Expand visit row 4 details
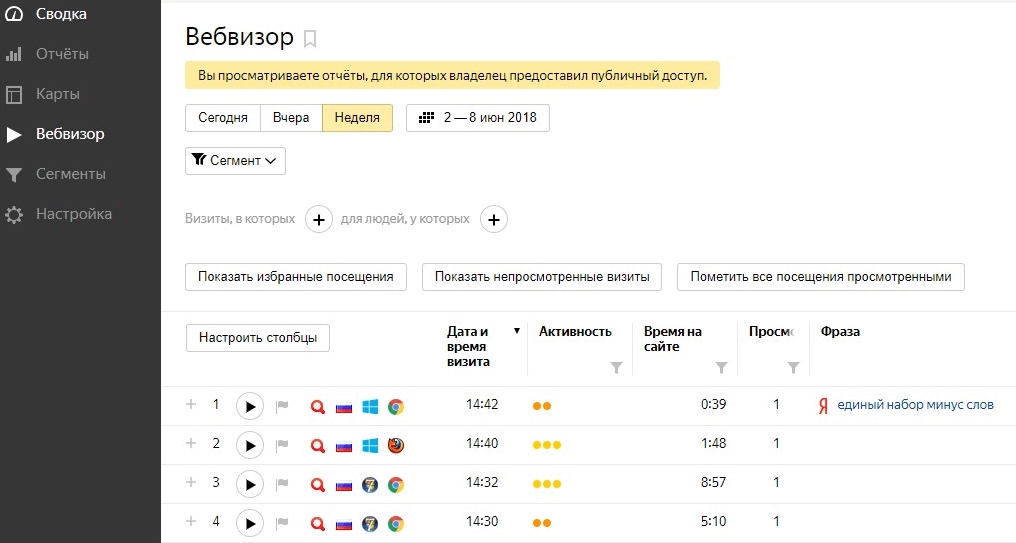This screenshot has height=543, width=1016. (x=191, y=521)
